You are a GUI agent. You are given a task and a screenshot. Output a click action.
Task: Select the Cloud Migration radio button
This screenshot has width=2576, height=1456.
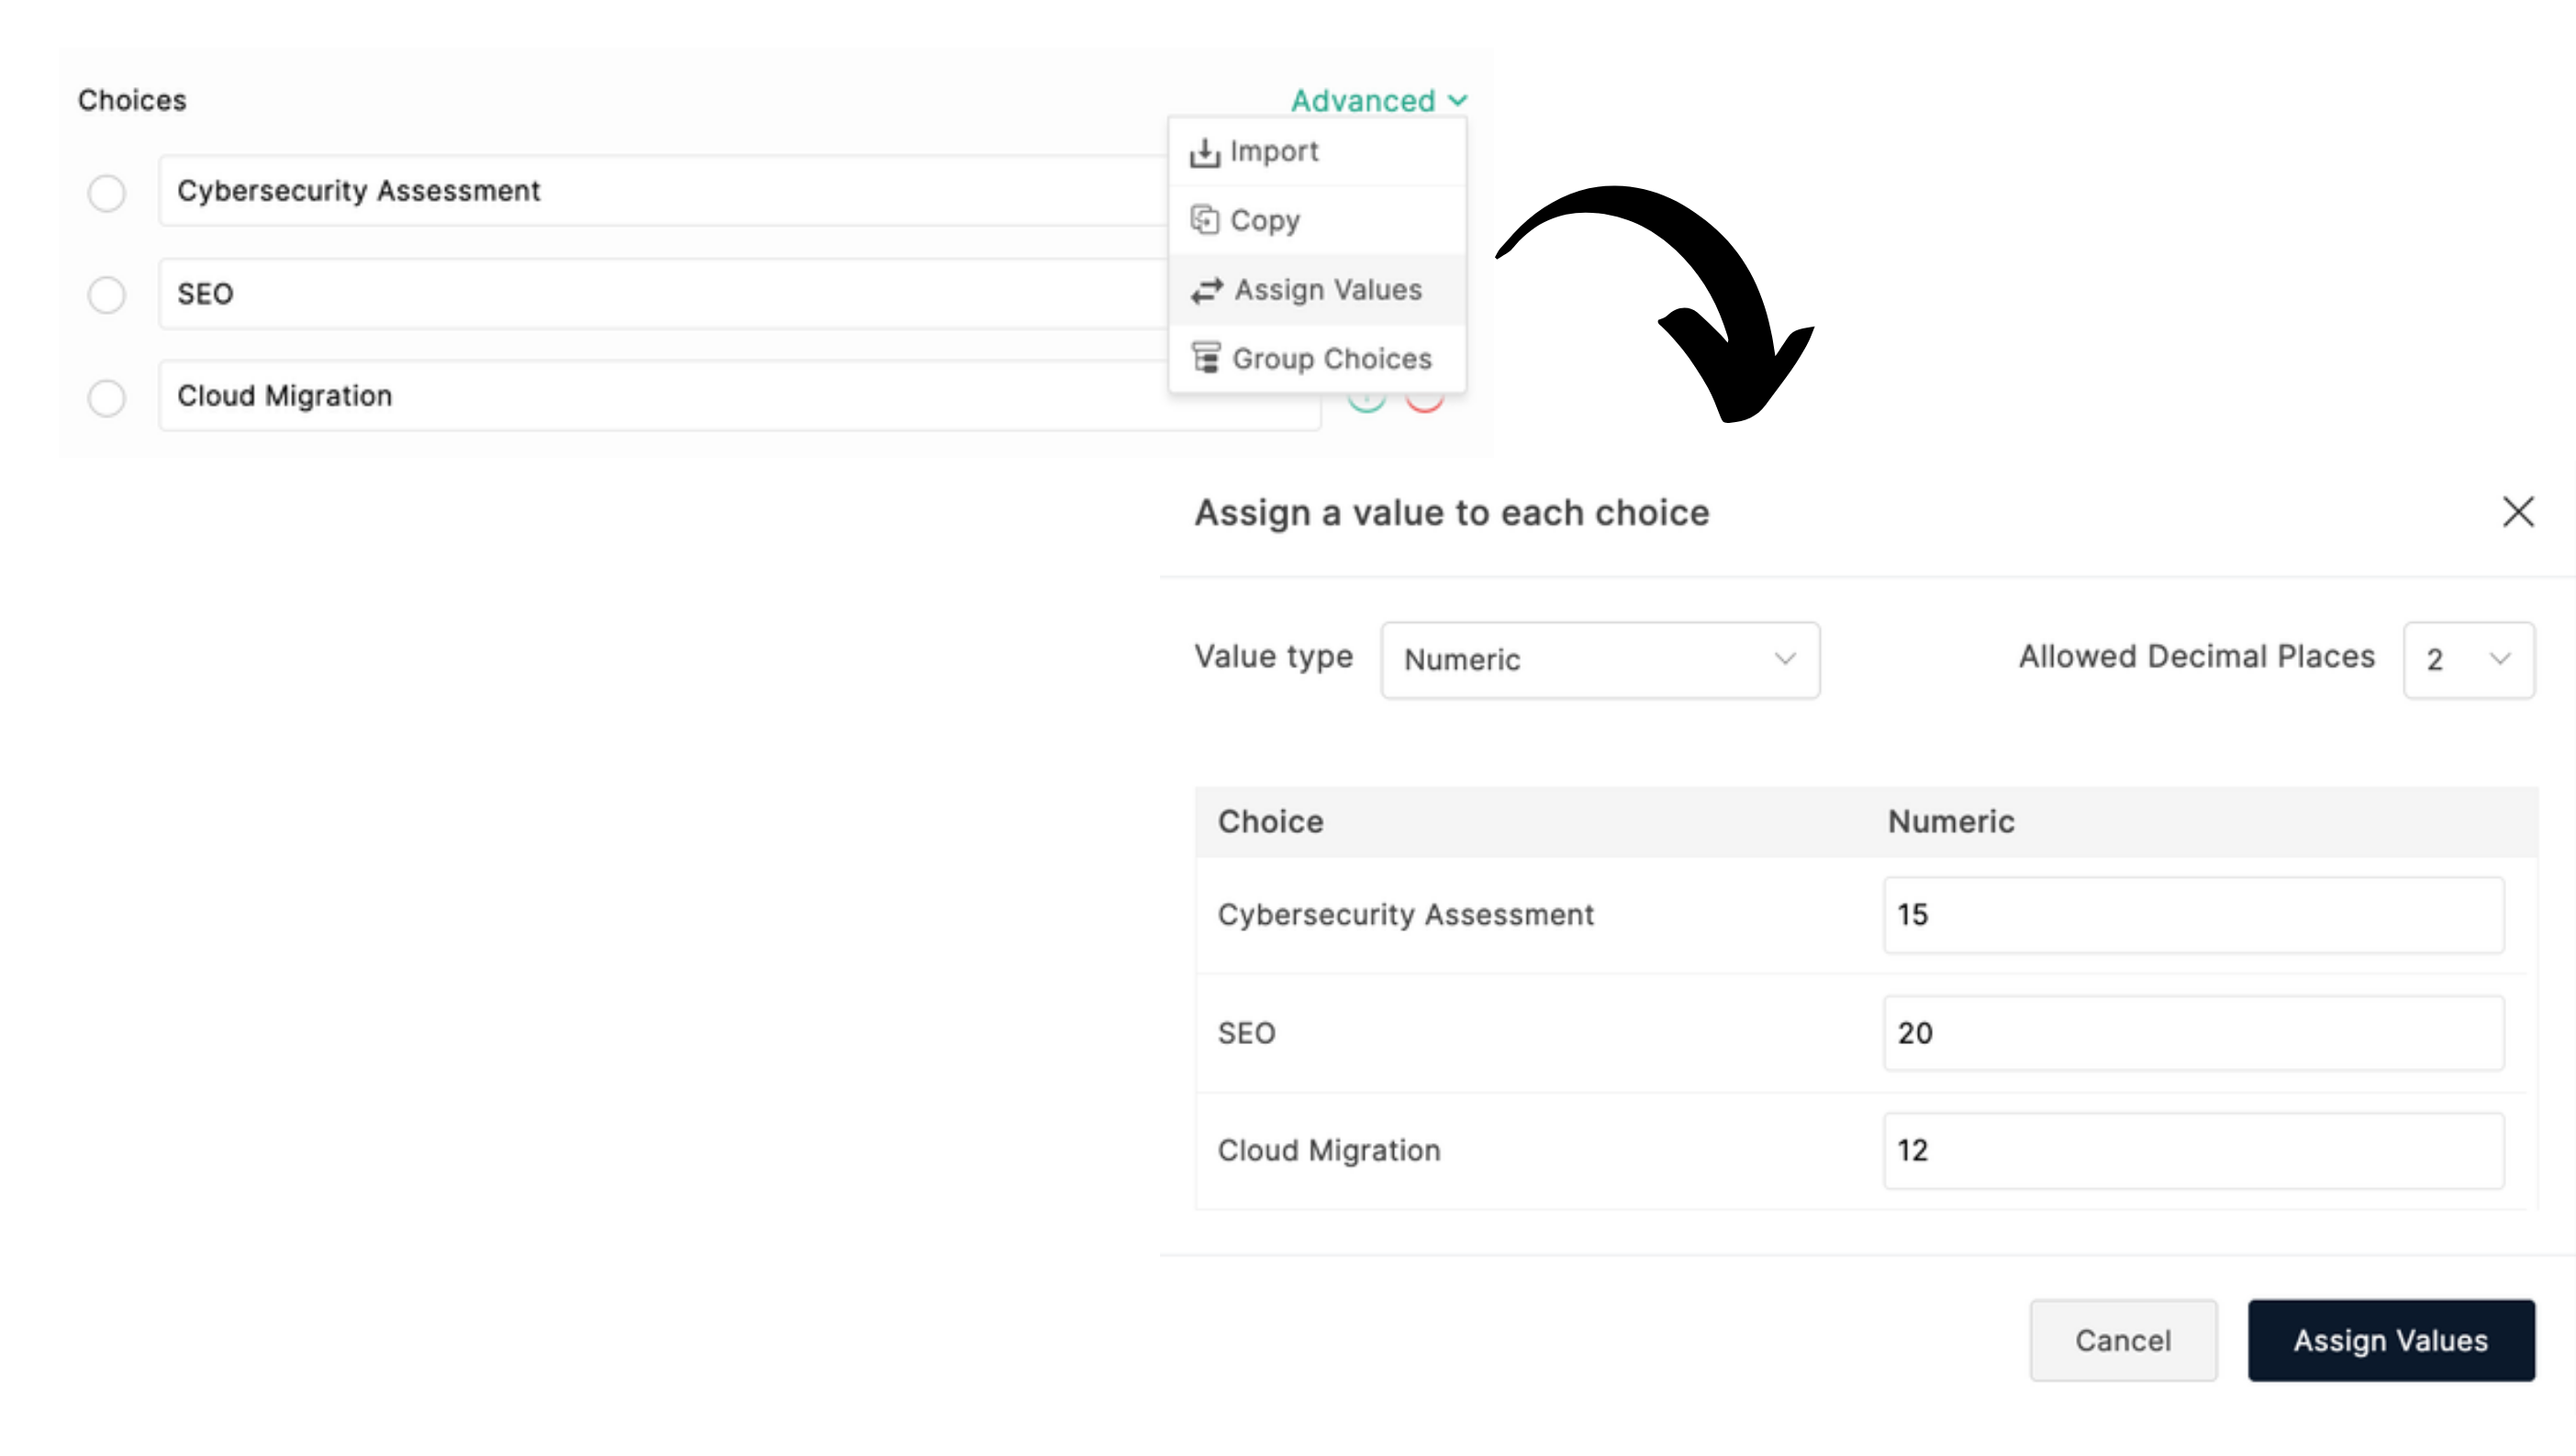[106, 398]
